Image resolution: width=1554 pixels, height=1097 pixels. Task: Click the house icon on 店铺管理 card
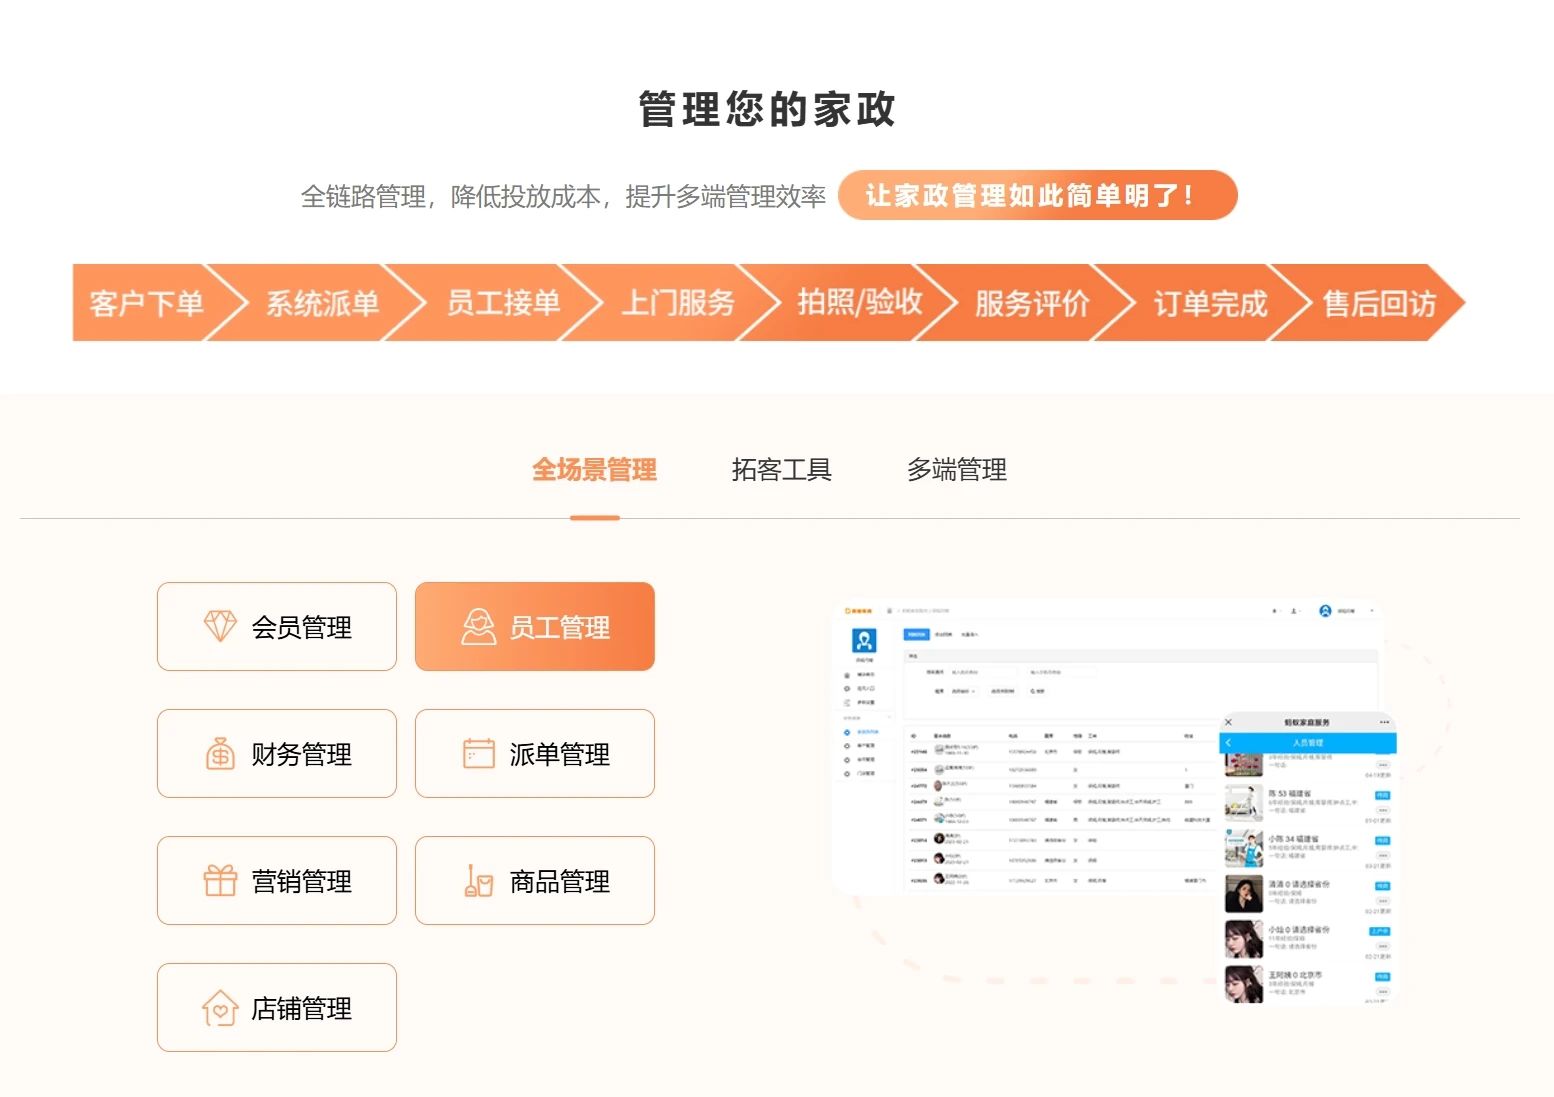click(x=220, y=1008)
